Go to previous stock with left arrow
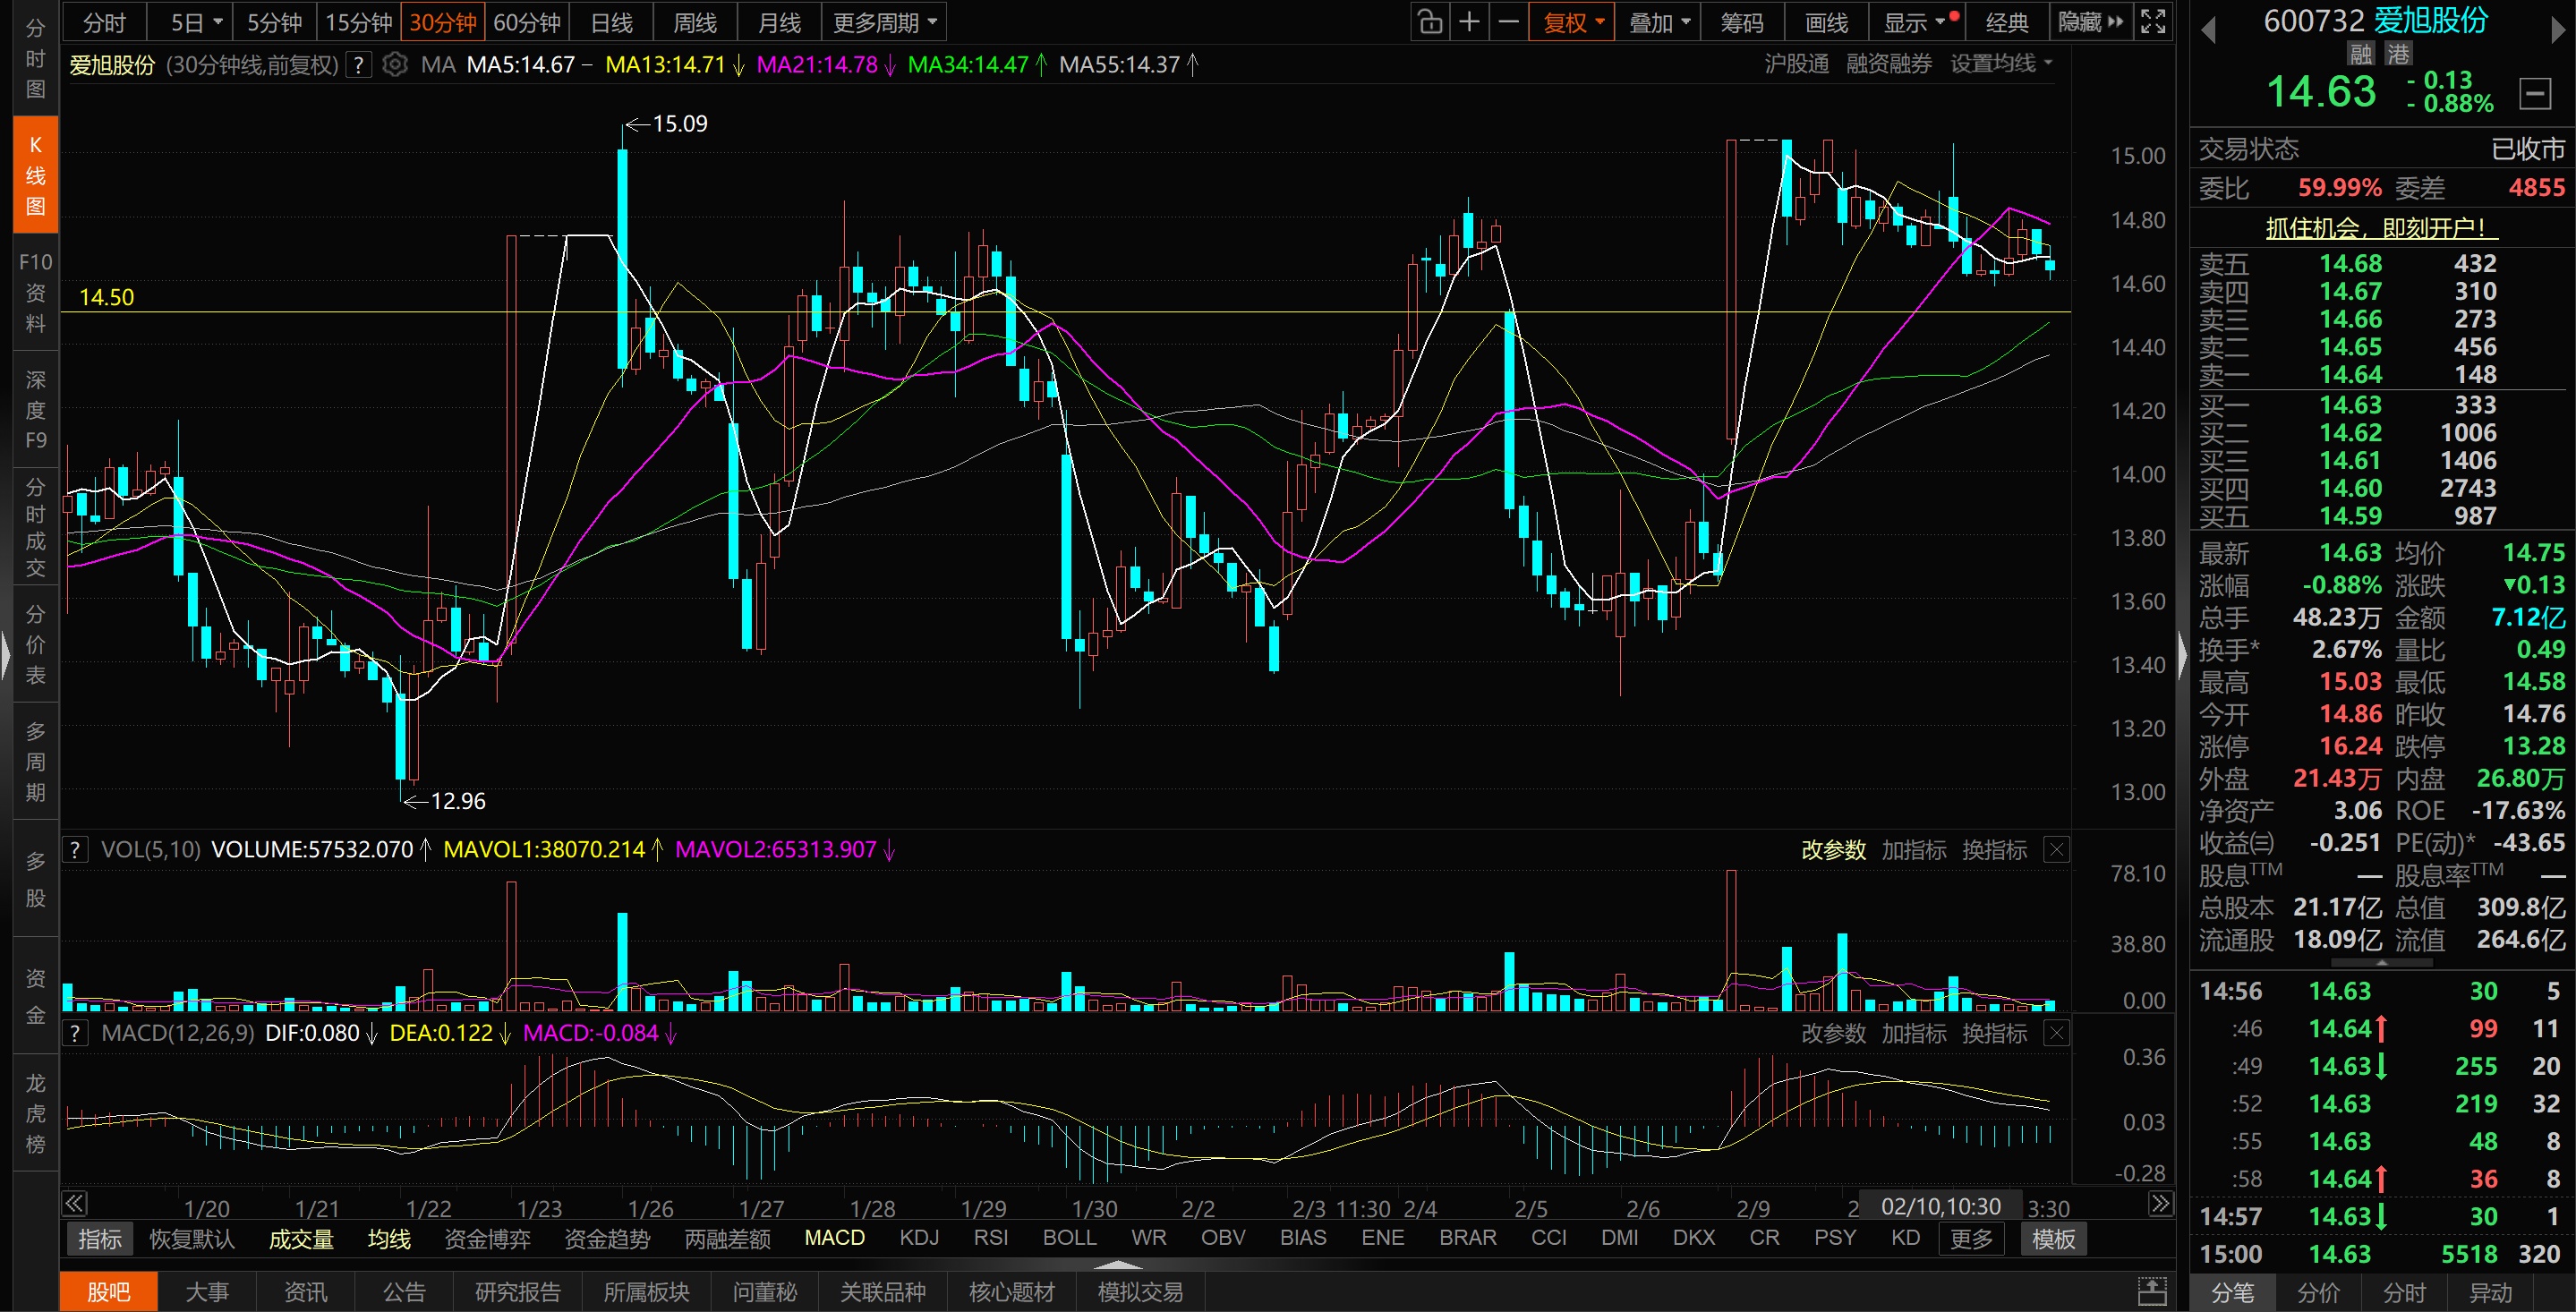The width and height of the screenshot is (2576, 1312). coord(2209,31)
